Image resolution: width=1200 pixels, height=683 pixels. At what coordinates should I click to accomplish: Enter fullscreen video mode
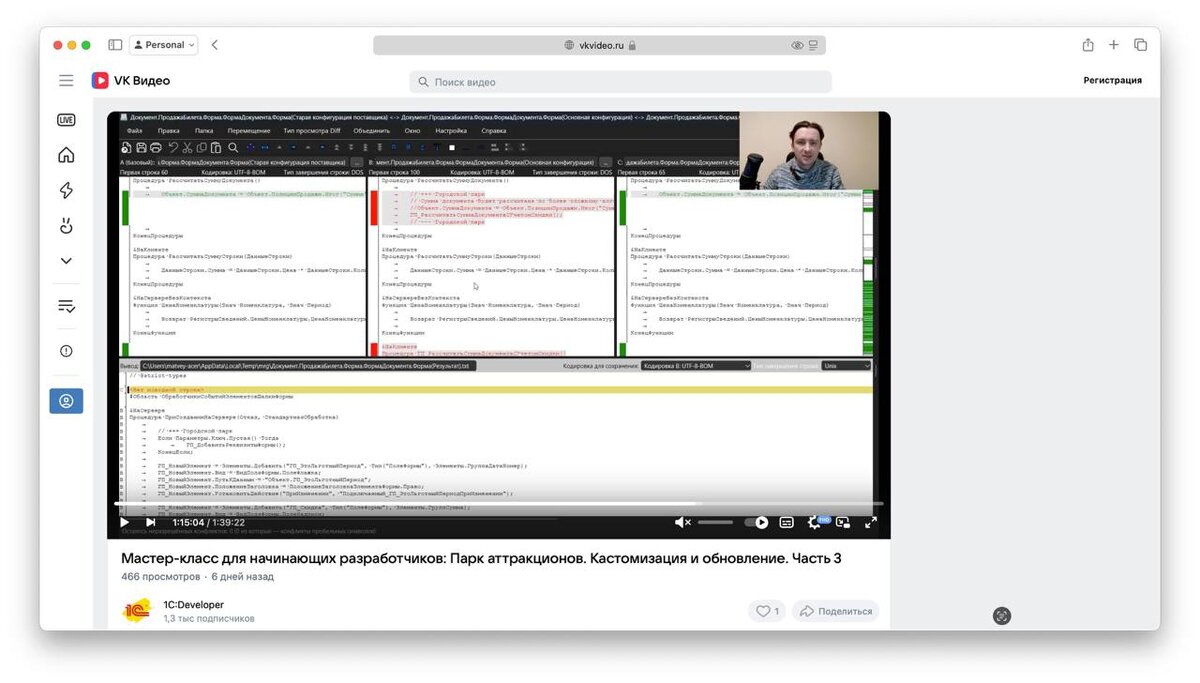(871, 522)
